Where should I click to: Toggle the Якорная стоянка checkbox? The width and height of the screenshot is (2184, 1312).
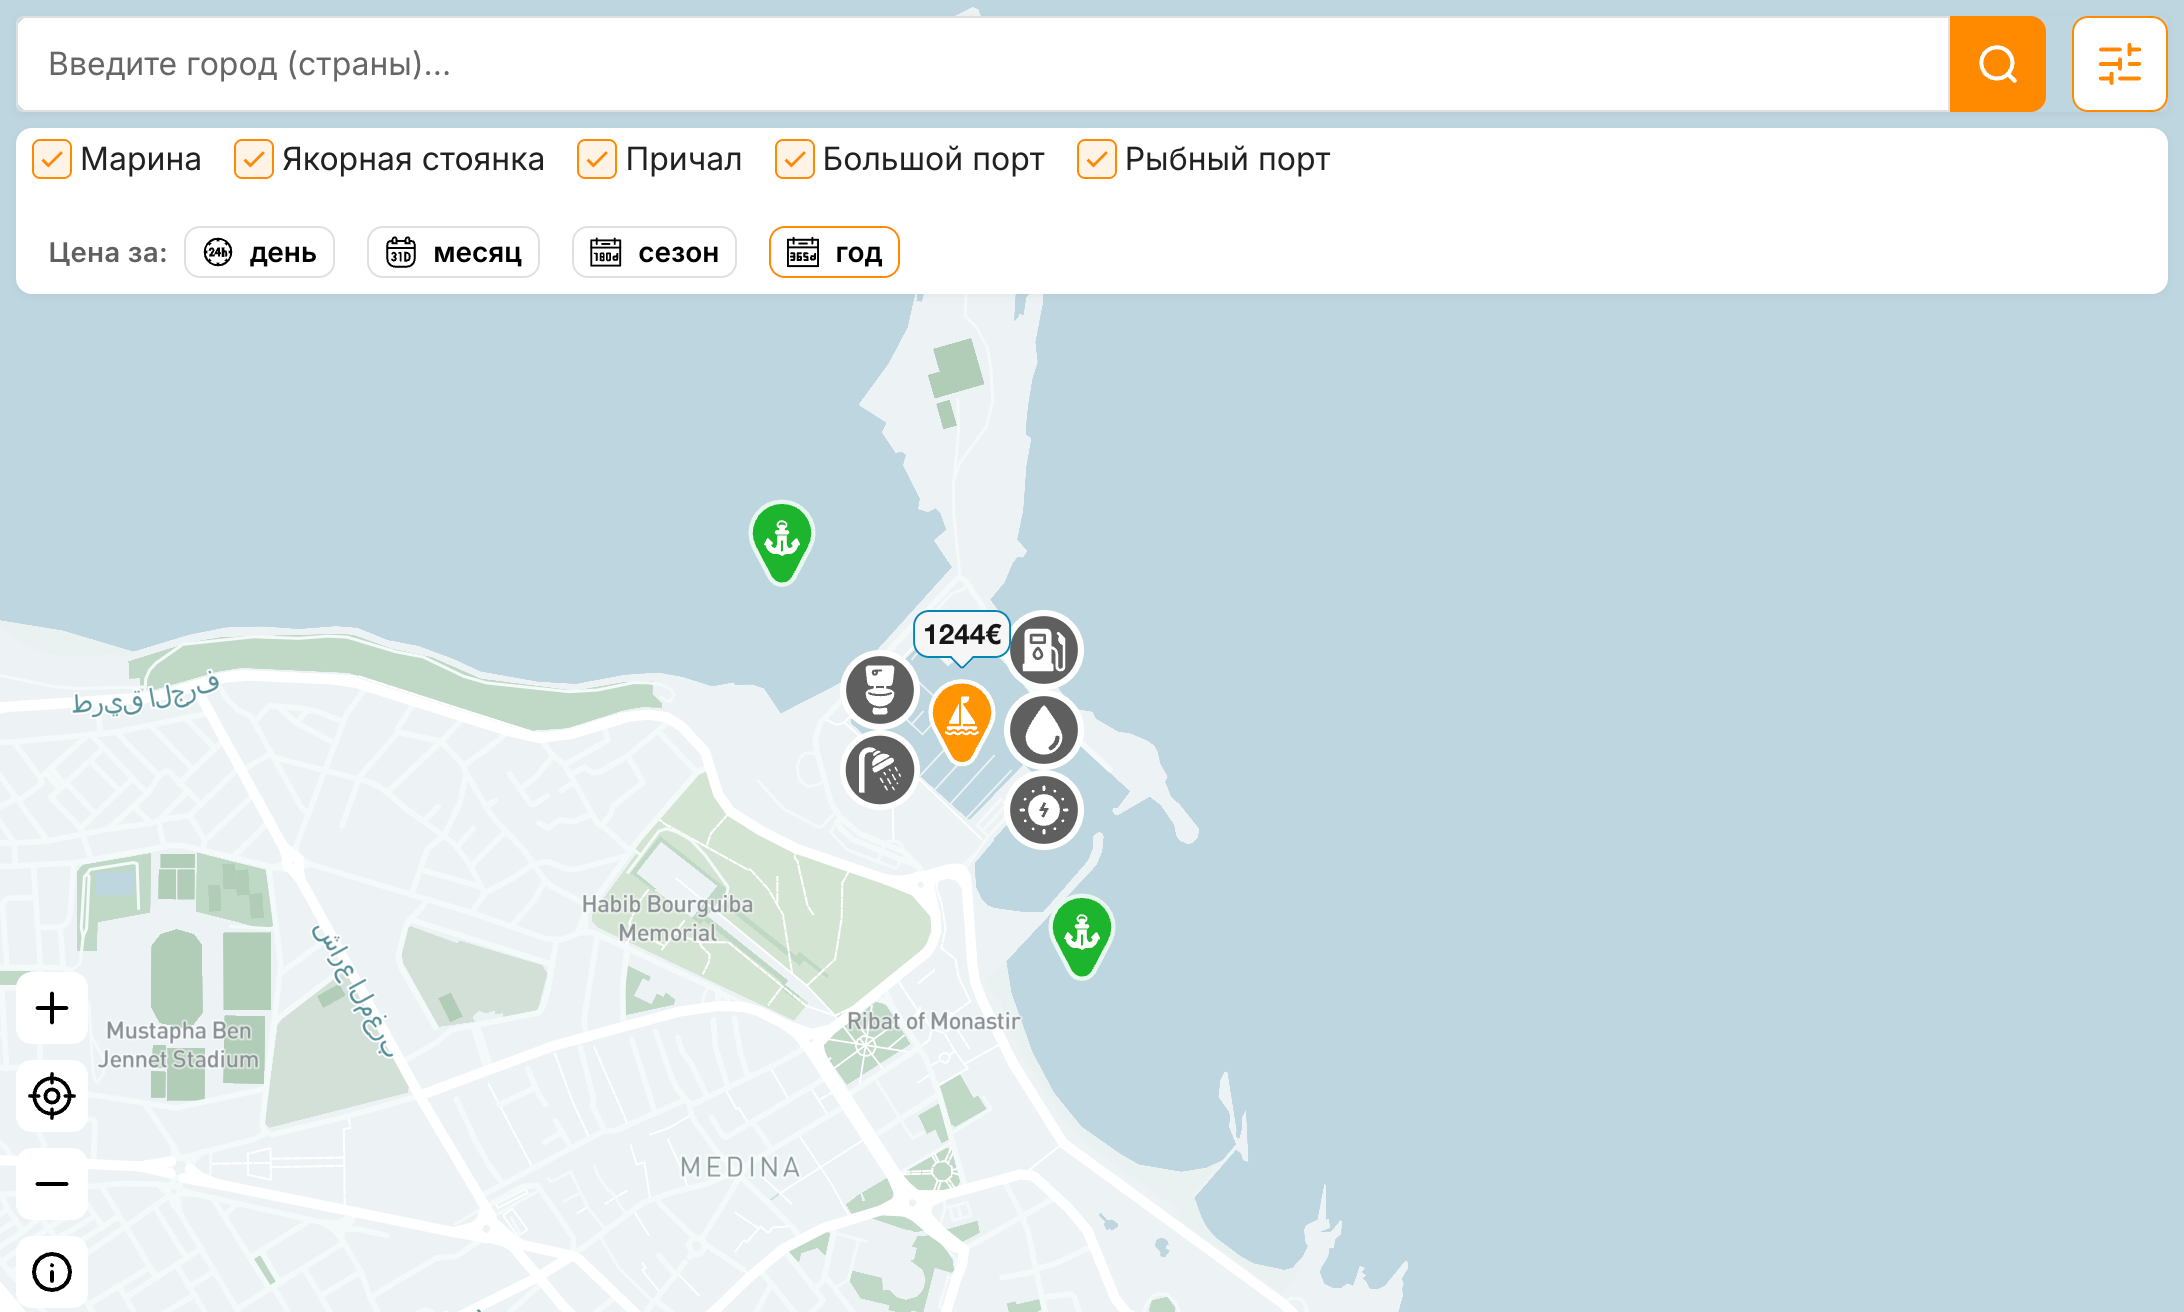click(253, 159)
